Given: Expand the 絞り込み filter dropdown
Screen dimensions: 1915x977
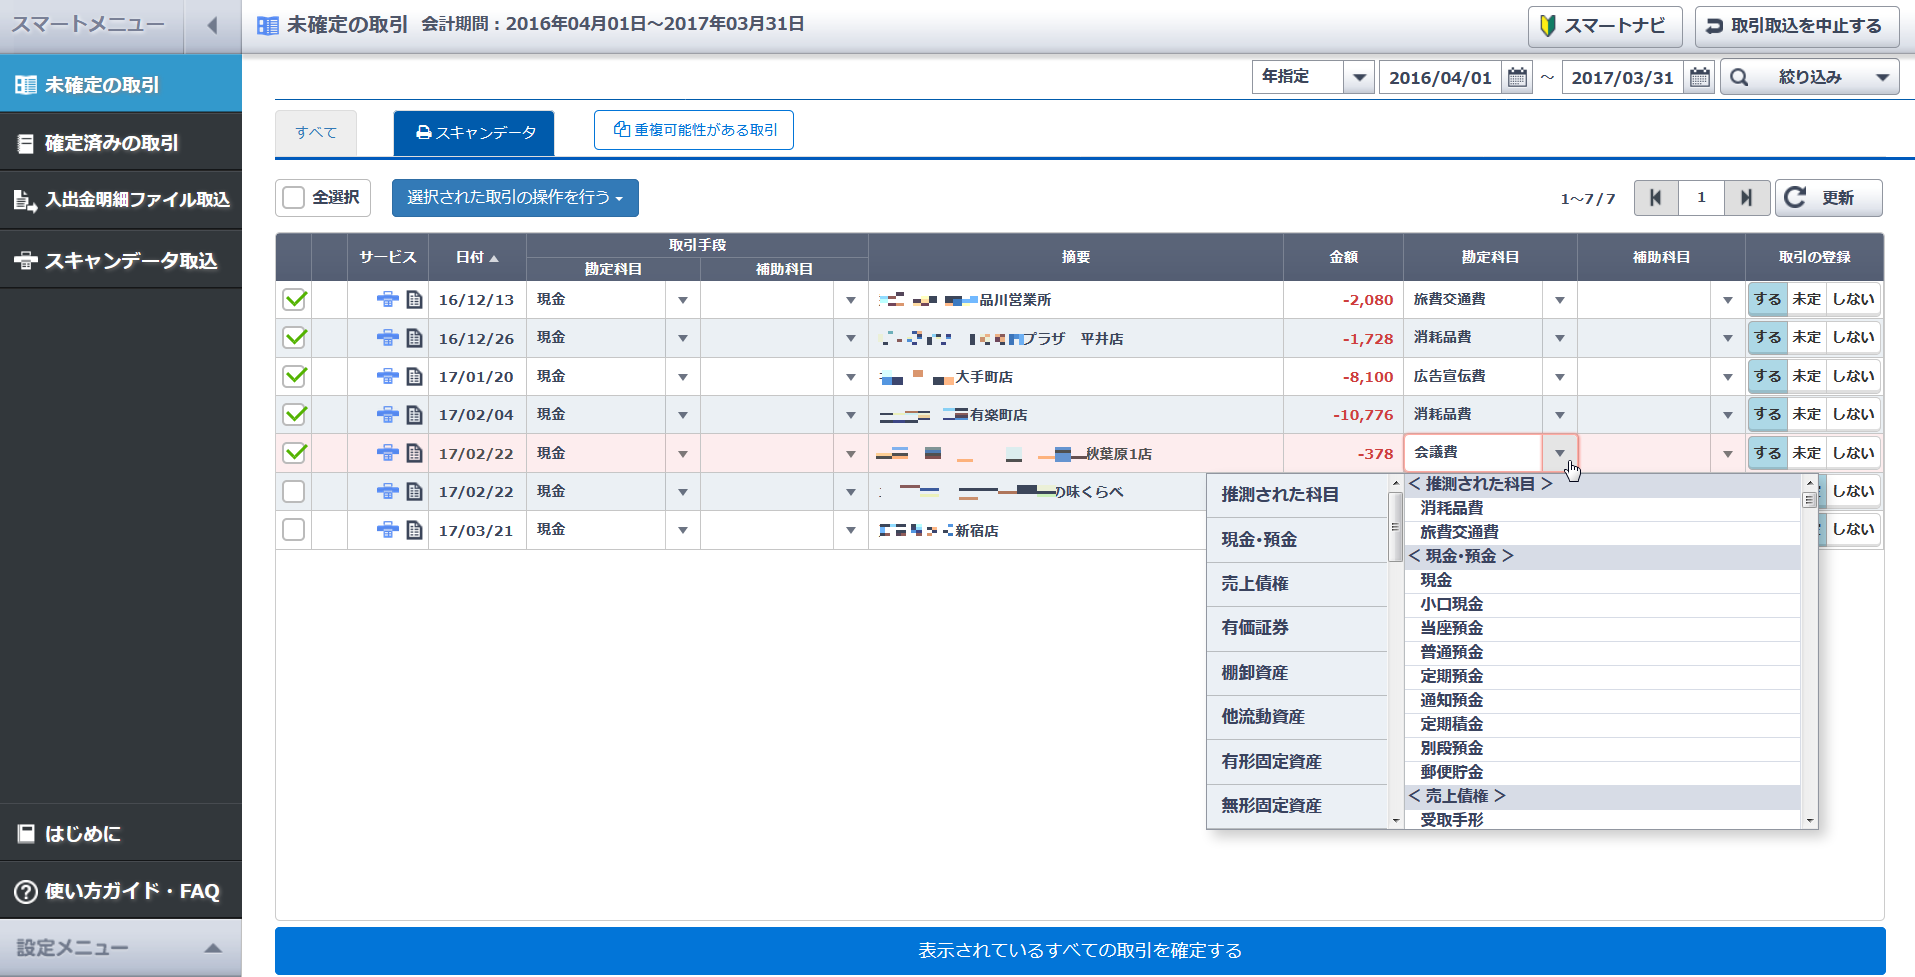Looking at the screenshot, I should click(x=1809, y=77).
